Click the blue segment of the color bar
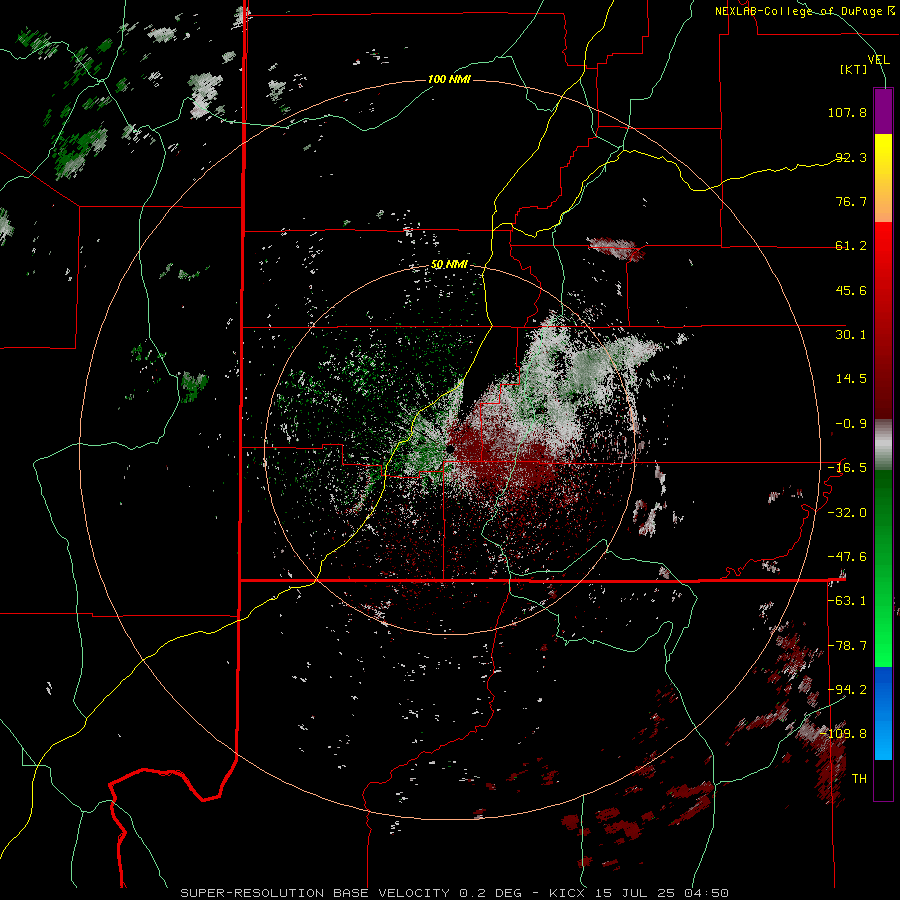This screenshot has width=900, height=900. click(883, 713)
